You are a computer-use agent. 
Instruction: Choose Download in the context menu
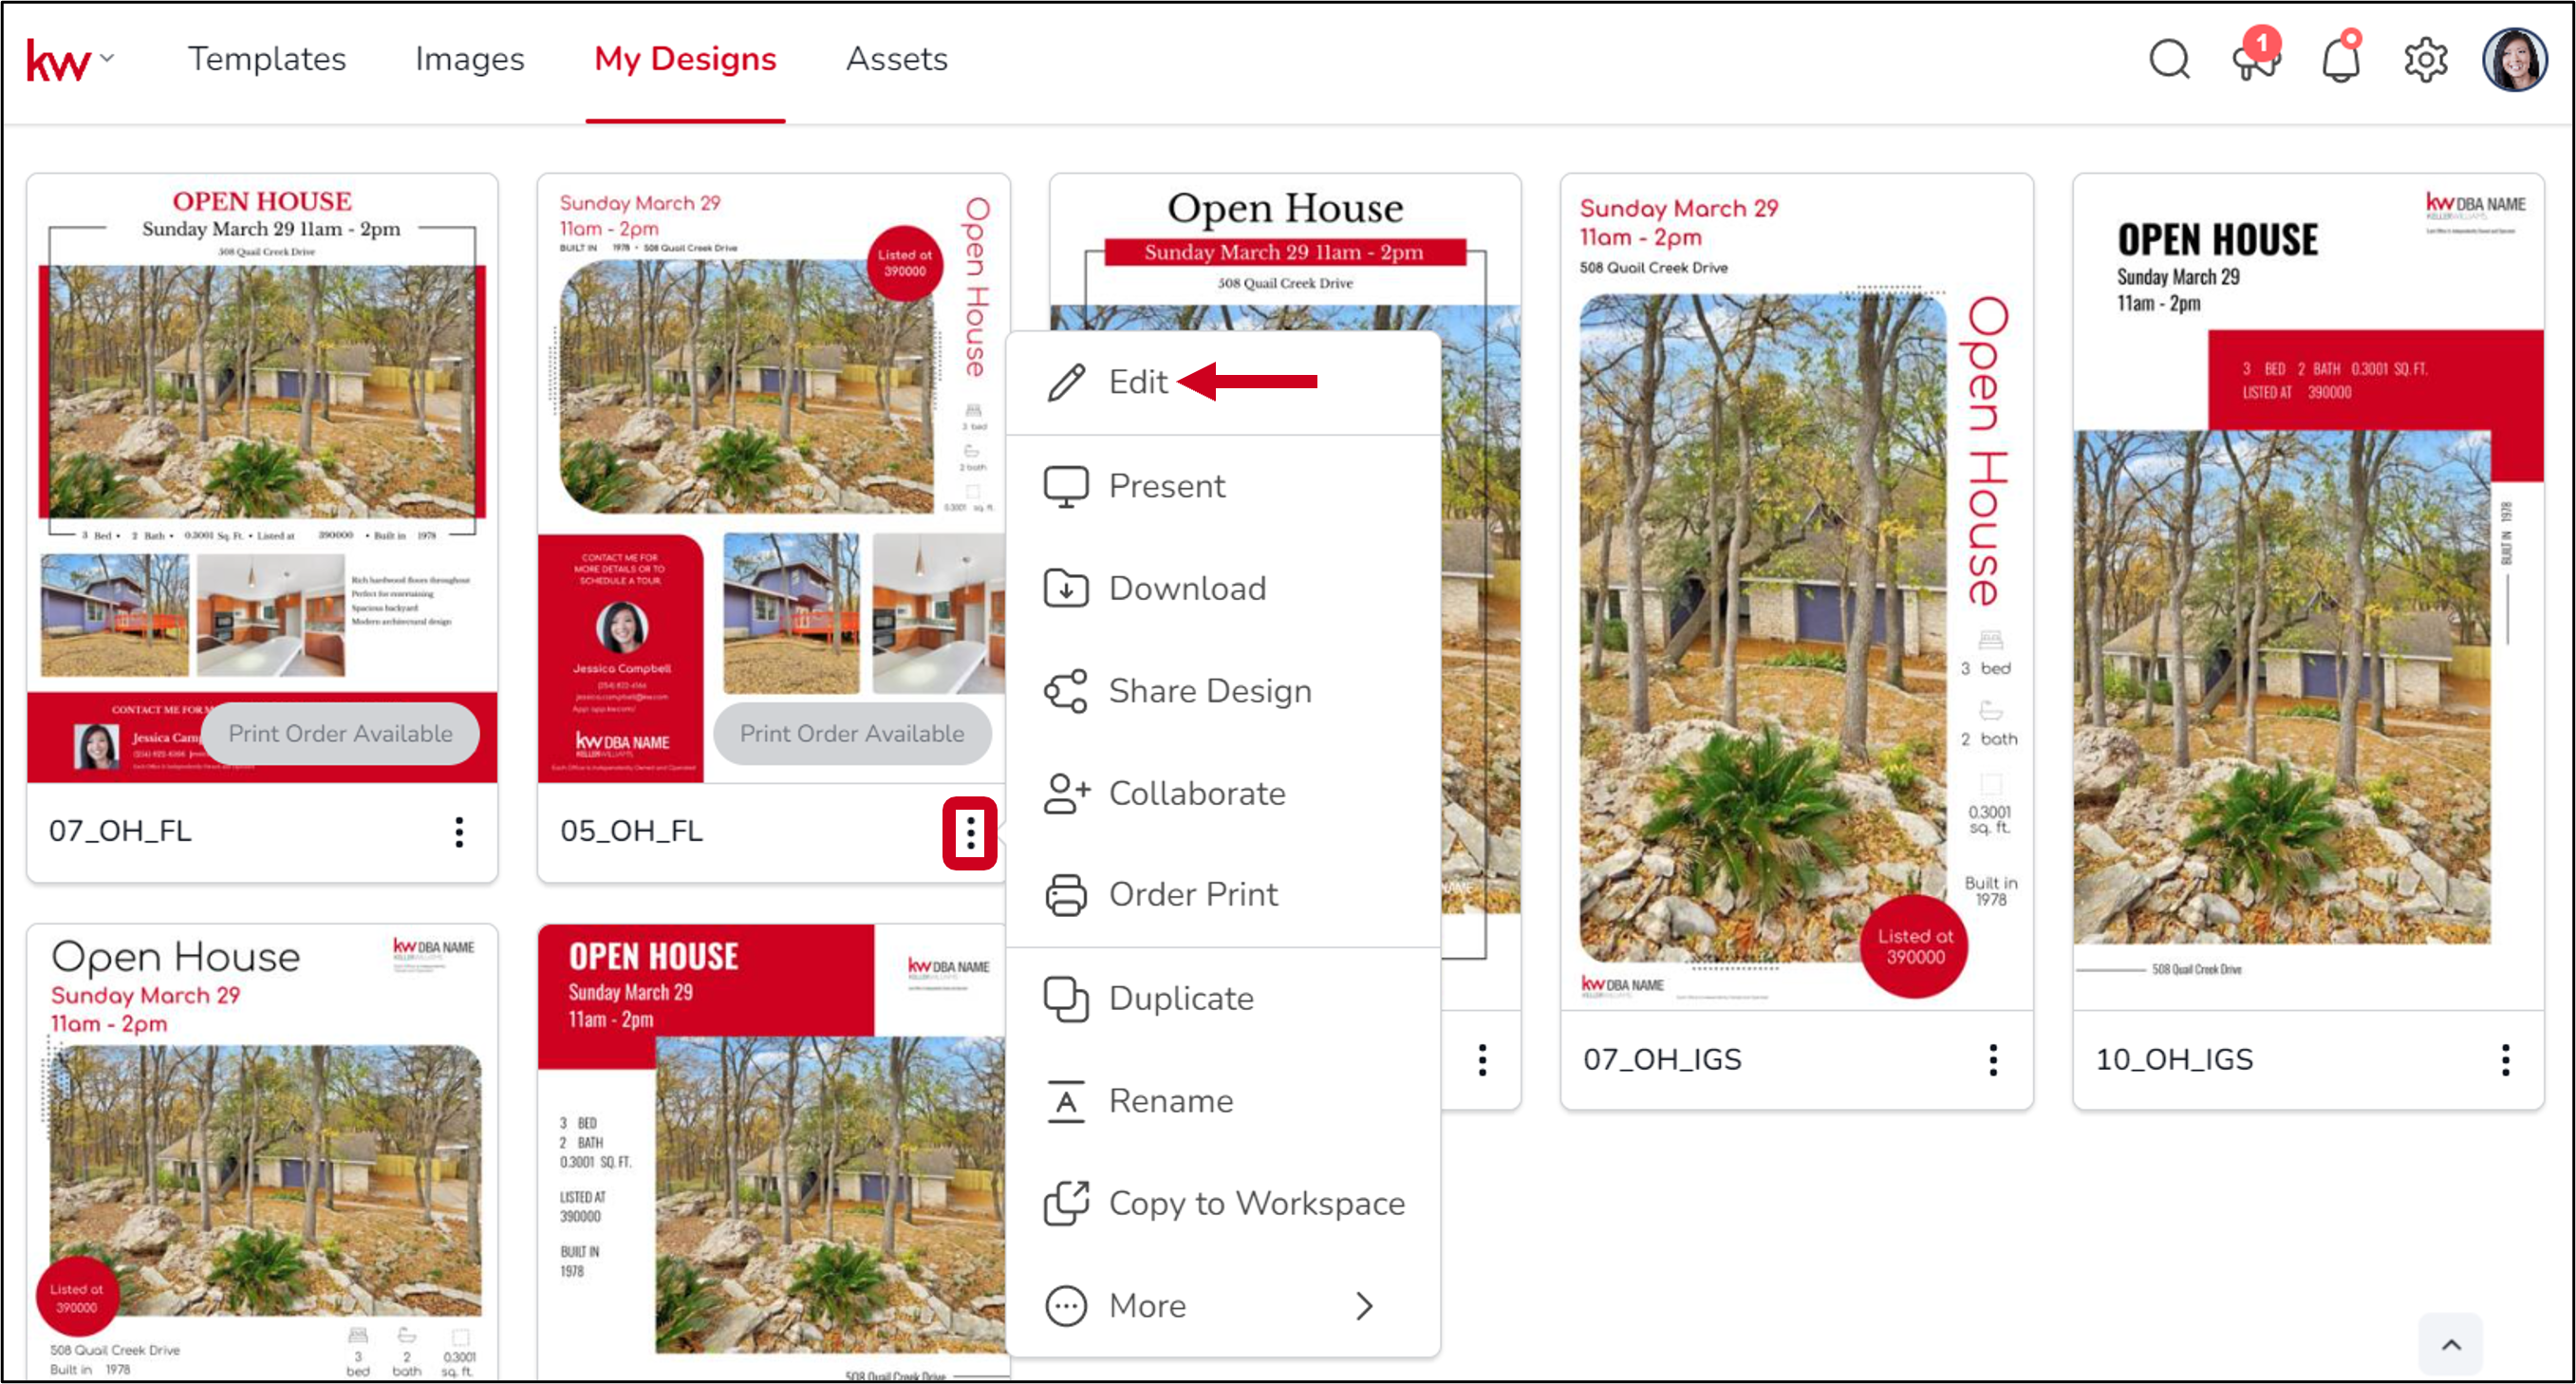point(1186,588)
